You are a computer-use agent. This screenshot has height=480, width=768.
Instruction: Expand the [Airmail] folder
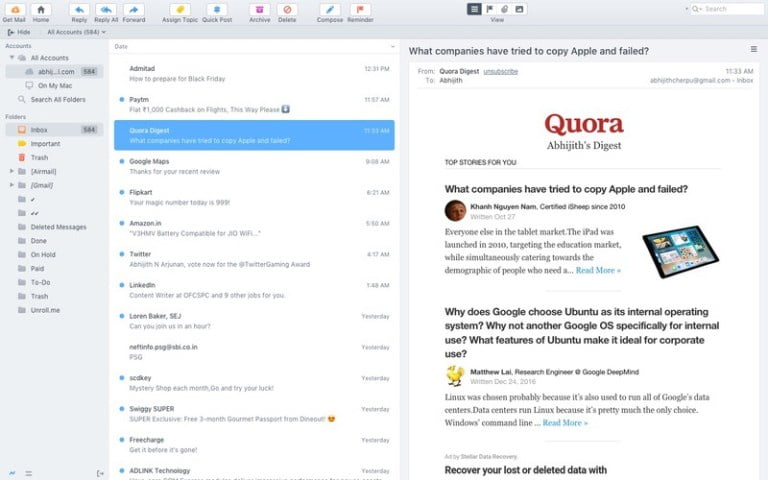12,171
